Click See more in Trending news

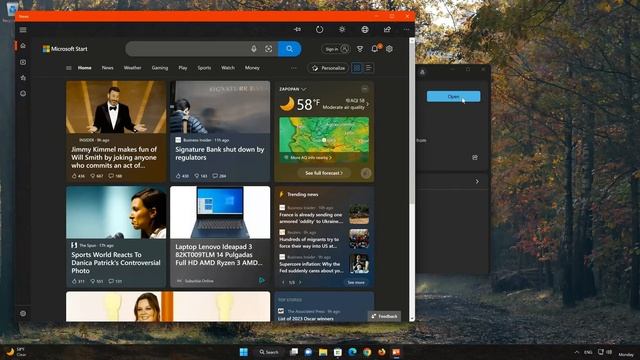pos(356,282)
